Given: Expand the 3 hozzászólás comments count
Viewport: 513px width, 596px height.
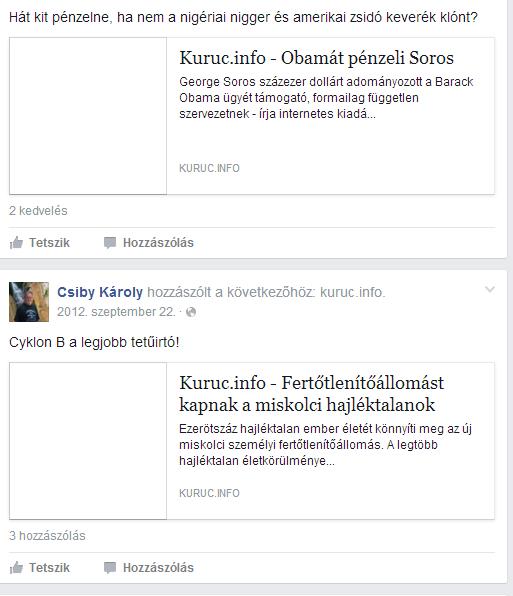Looking at the screenshot, I should click(47, 536).
